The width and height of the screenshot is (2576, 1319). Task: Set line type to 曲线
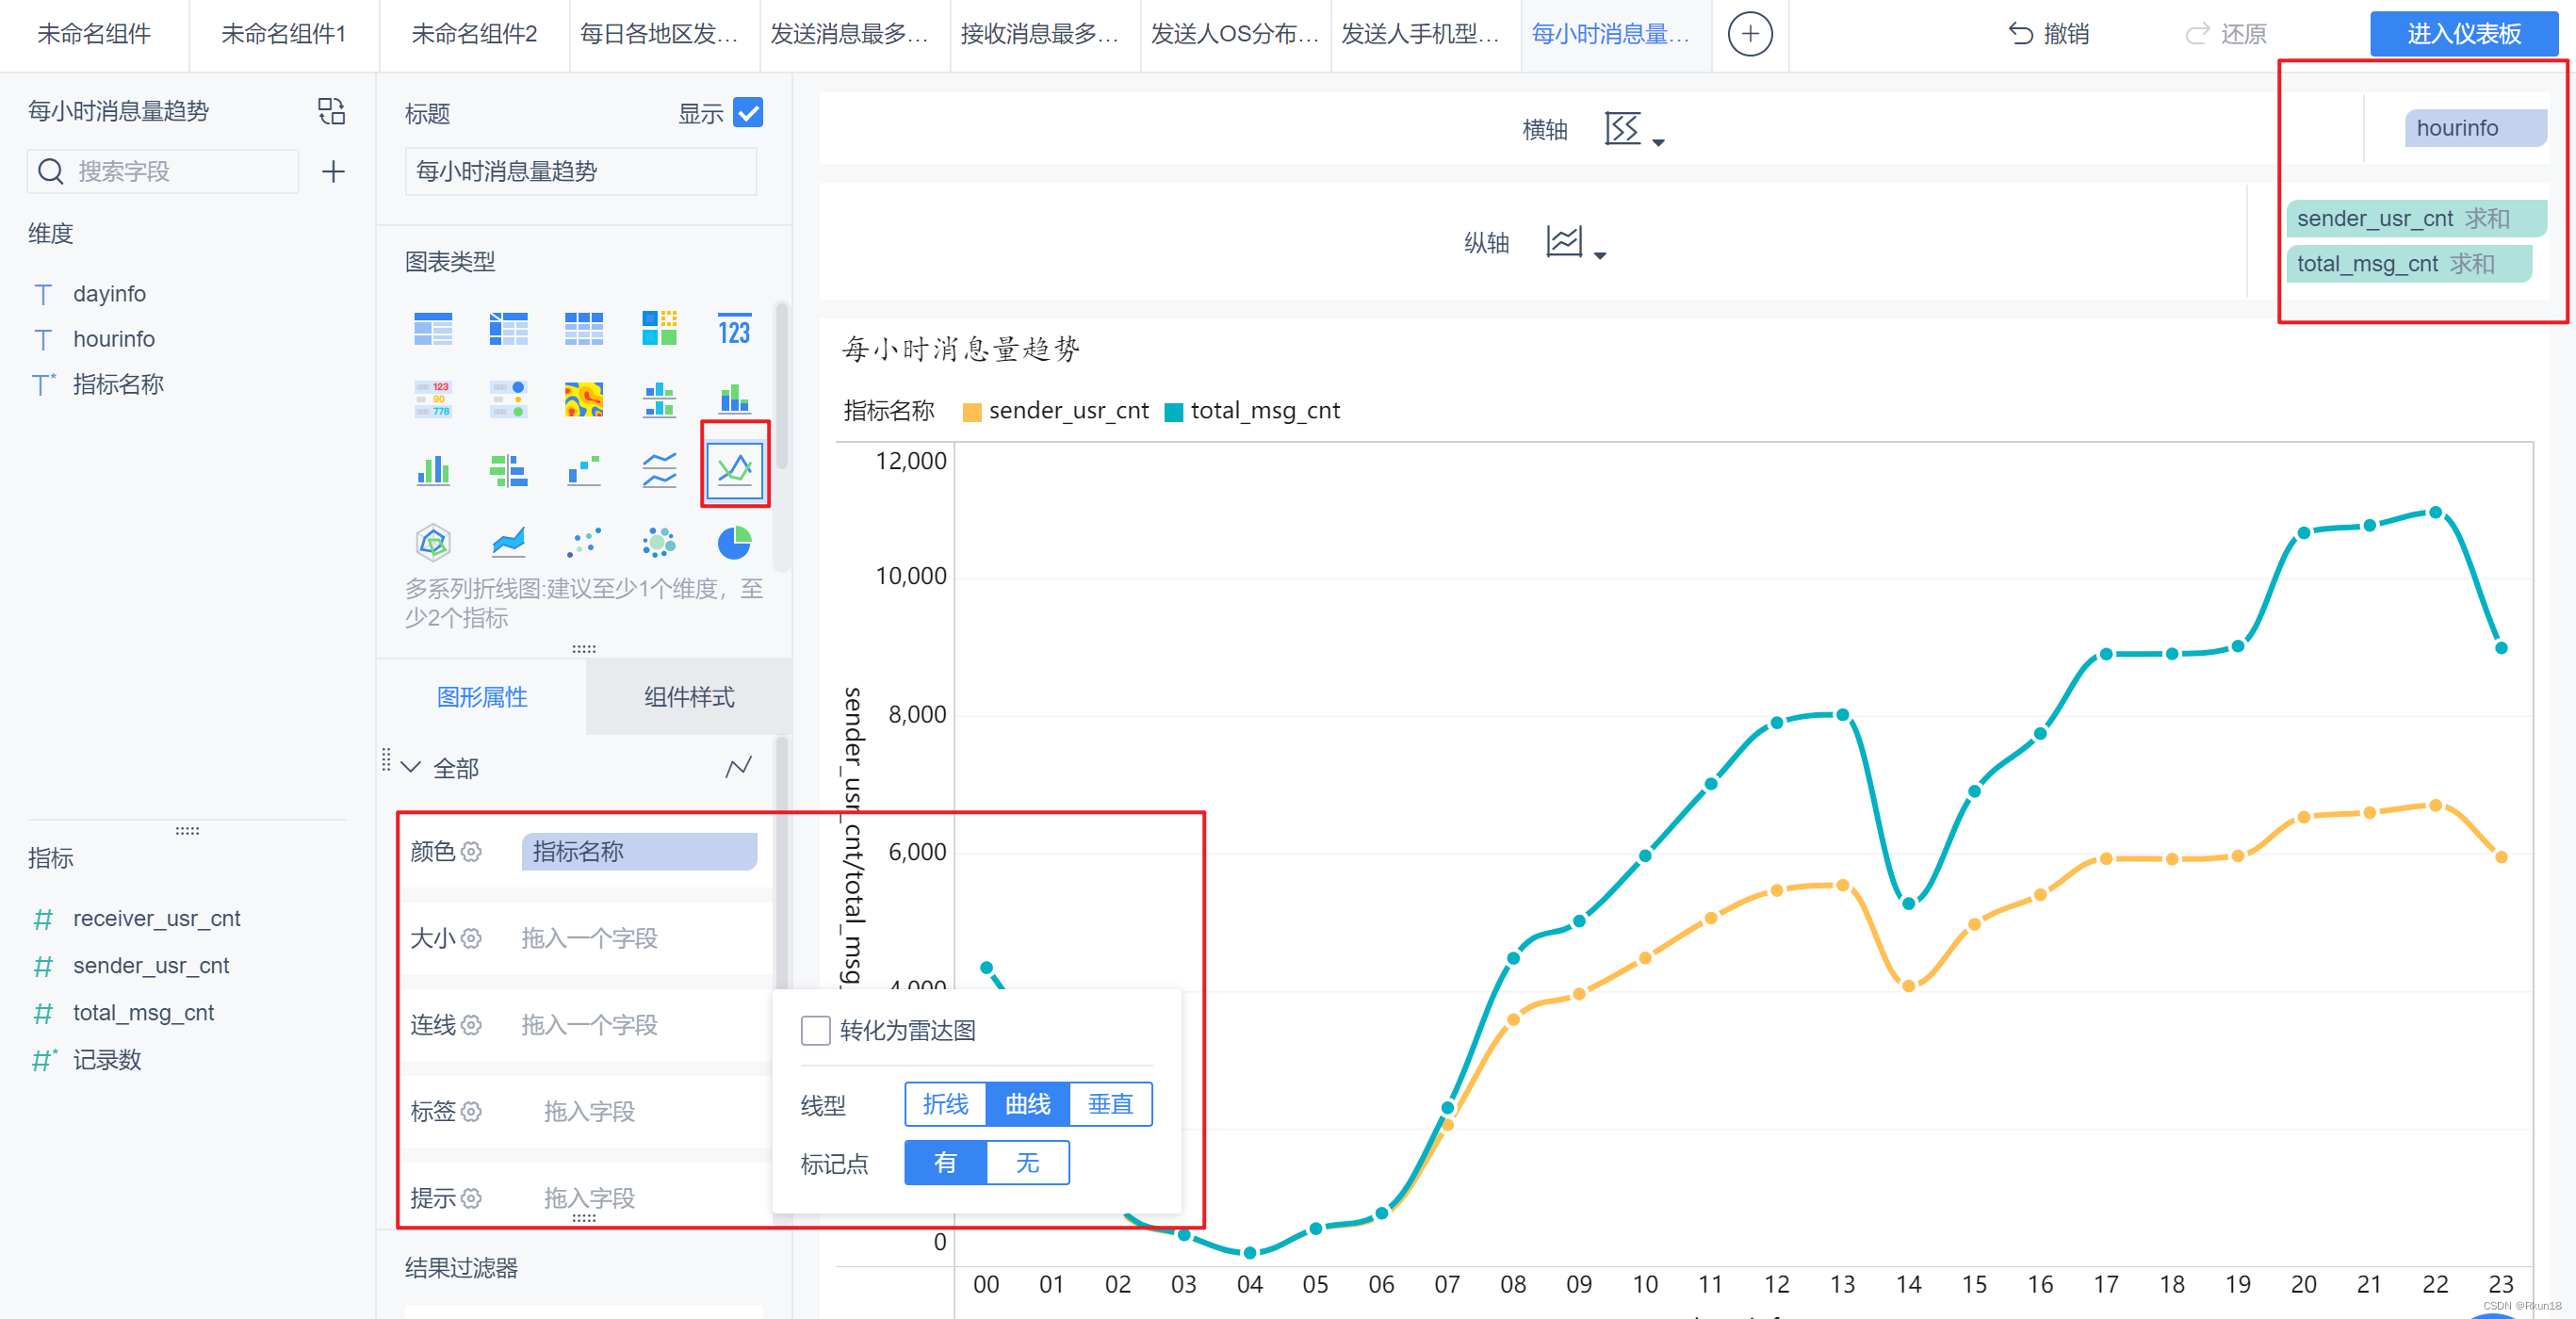pos(1027,1104)
